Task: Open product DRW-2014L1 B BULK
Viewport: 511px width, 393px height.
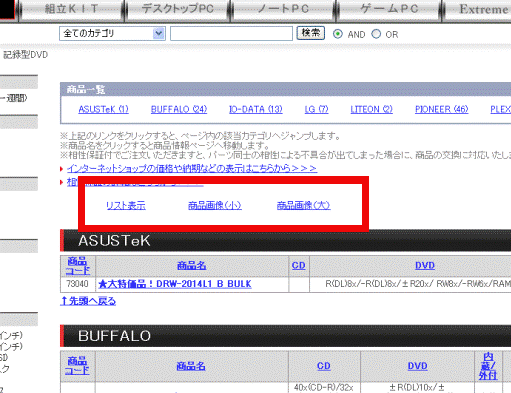Action: tap(175, 284)
